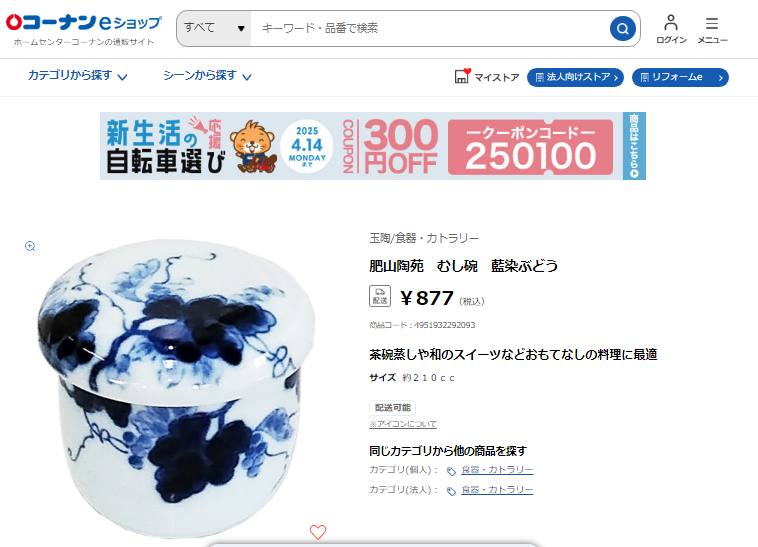Open the ※アイコンについて link
The image size is (758, 547).
coord(403,424)
